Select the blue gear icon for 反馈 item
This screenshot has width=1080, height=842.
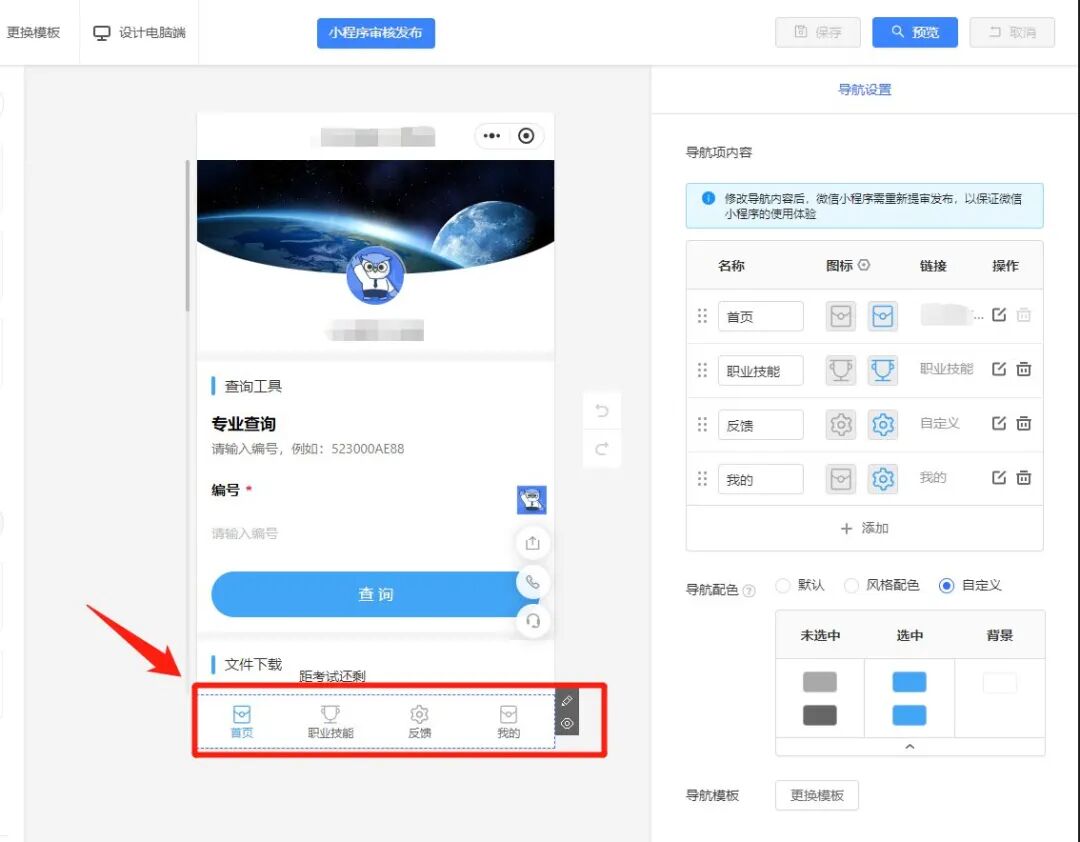(883, 424)
